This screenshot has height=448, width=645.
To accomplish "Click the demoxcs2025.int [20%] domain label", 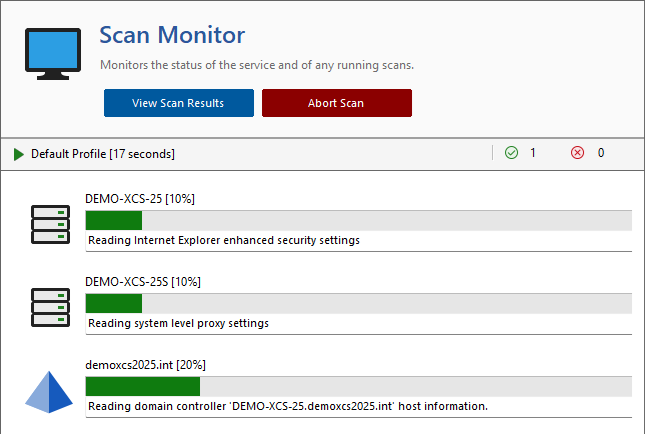I will [146, 364].
